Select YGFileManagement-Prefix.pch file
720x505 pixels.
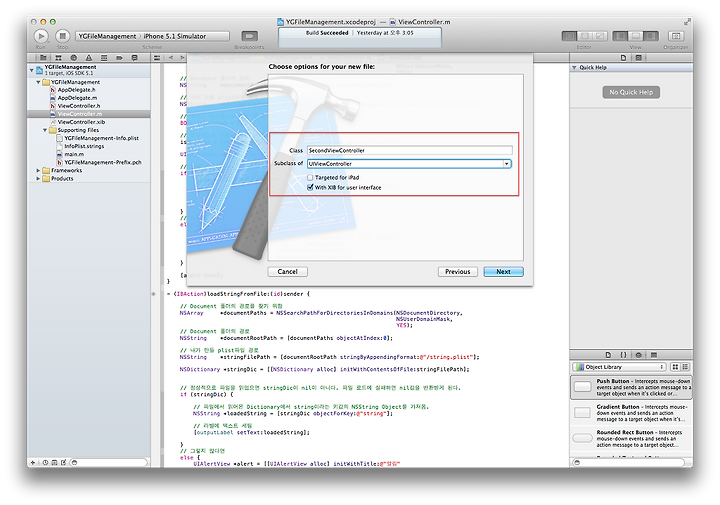click(102, 163)
